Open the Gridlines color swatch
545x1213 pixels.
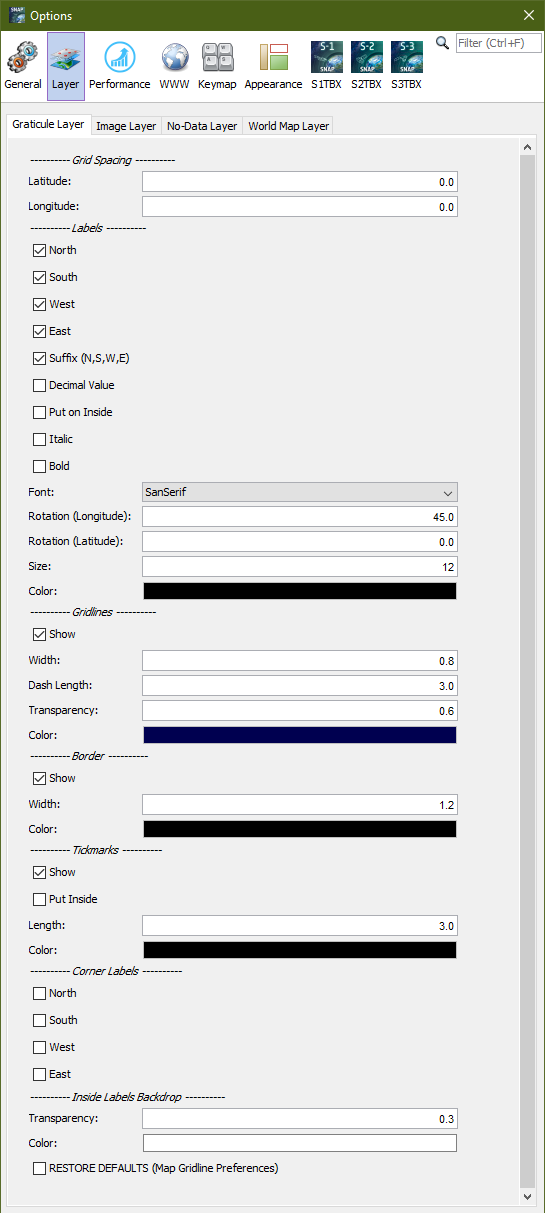[300, 735]
